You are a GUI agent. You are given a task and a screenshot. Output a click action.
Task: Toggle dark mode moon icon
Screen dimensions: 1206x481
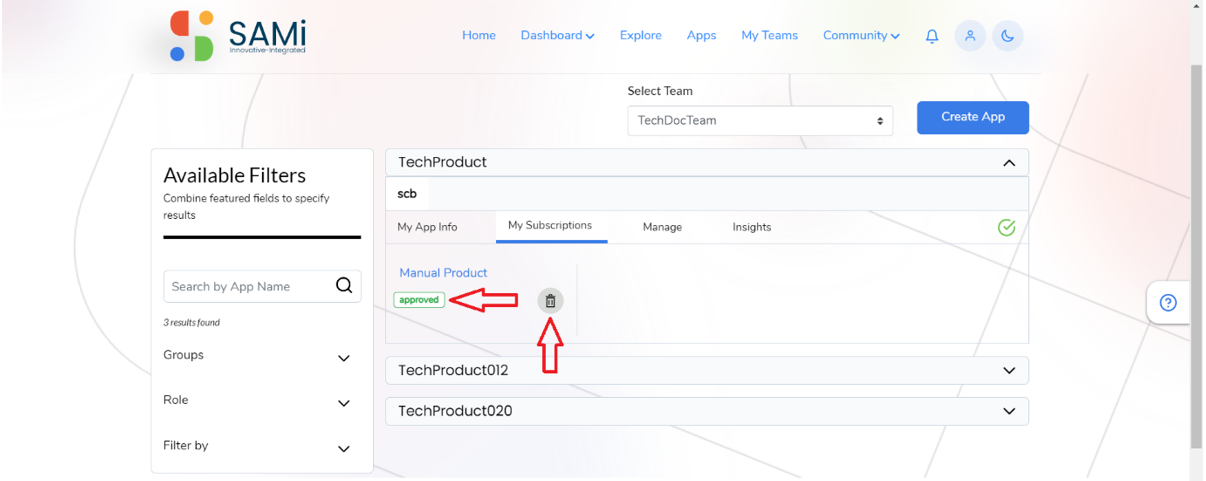(1008, 36)
